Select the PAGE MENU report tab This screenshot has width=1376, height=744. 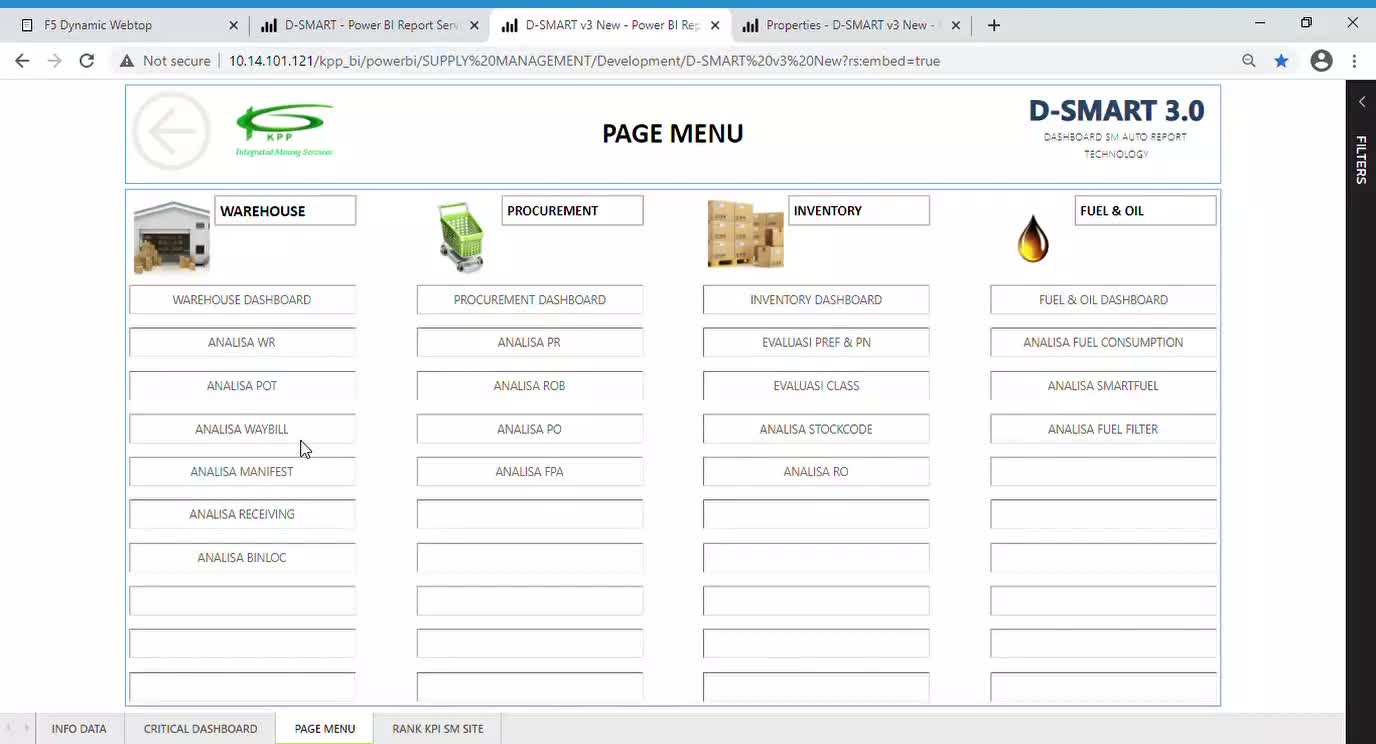pos(325,729)
